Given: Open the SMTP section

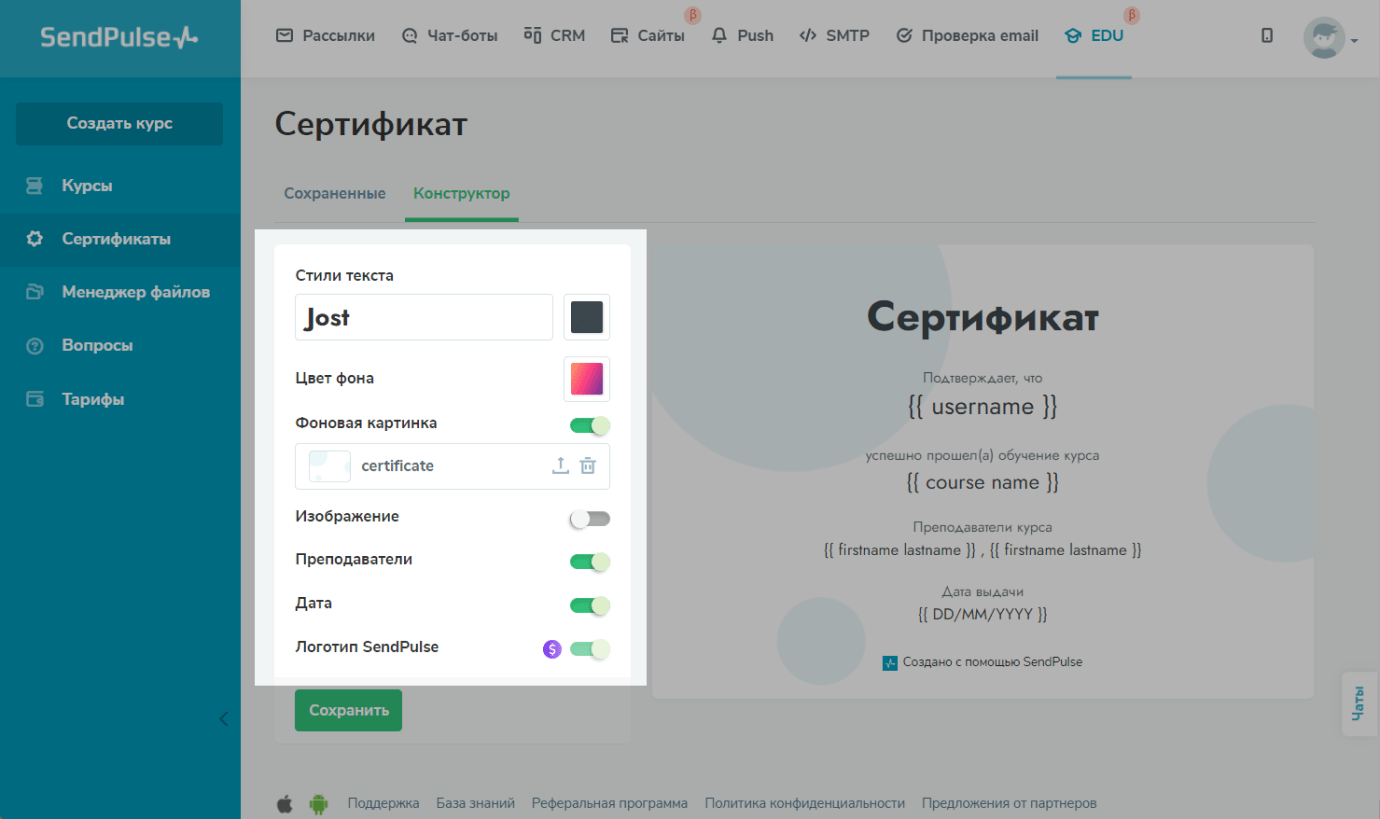Looking at the screenshot, I should [834, 36].
